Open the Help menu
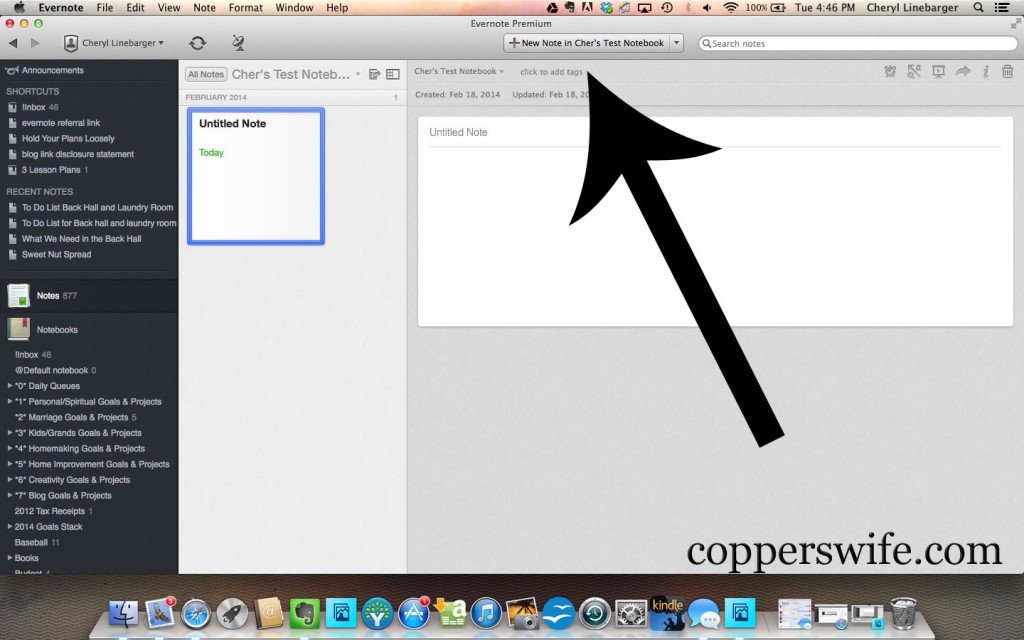1024x640 pixels. (x=337, y=8)
